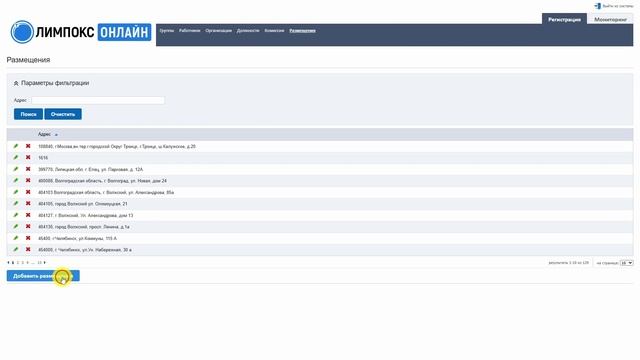Edit the Липецкая обл, Елец address row
The image size is (640, 360).
point(16,169)
